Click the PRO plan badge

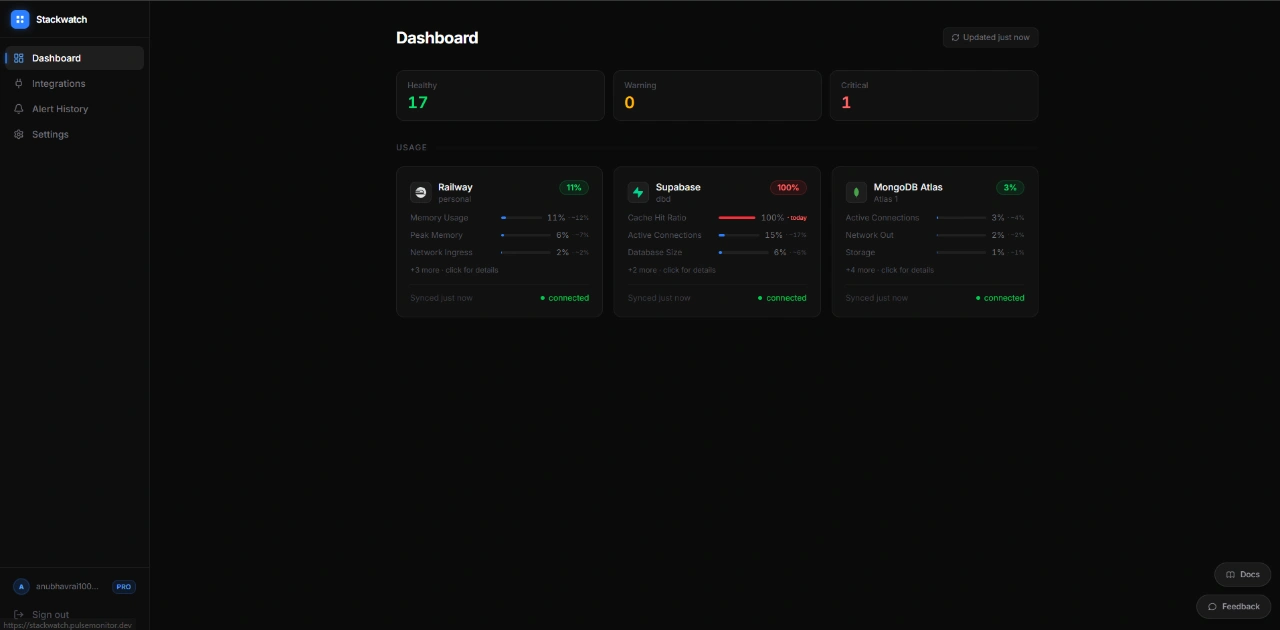124,587
